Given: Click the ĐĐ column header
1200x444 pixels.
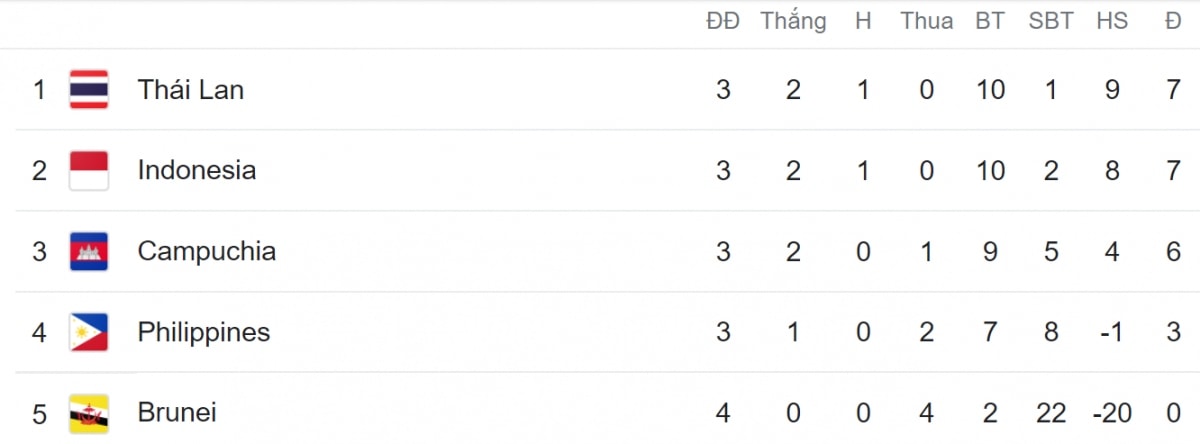Looking at the screenshot, I should pos(723,21).
